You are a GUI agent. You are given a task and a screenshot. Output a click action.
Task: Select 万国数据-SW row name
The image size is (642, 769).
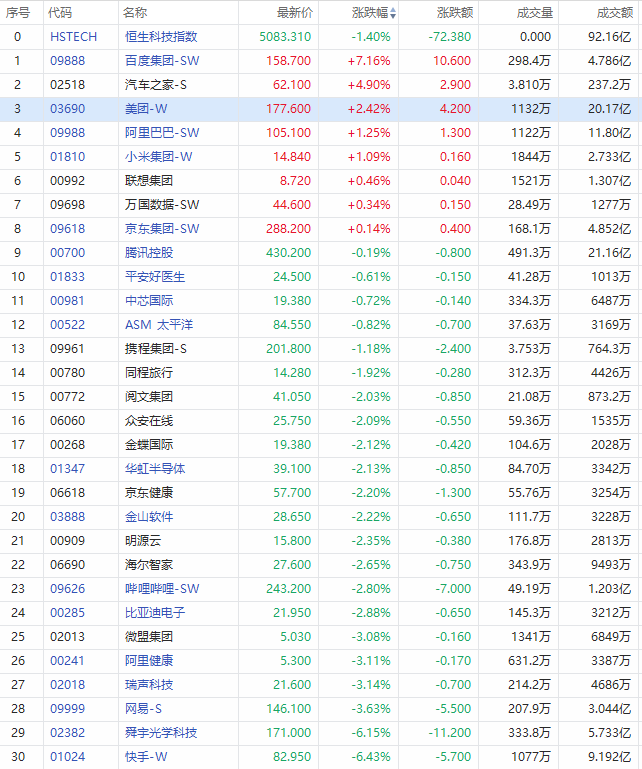(x=162, y=205)
